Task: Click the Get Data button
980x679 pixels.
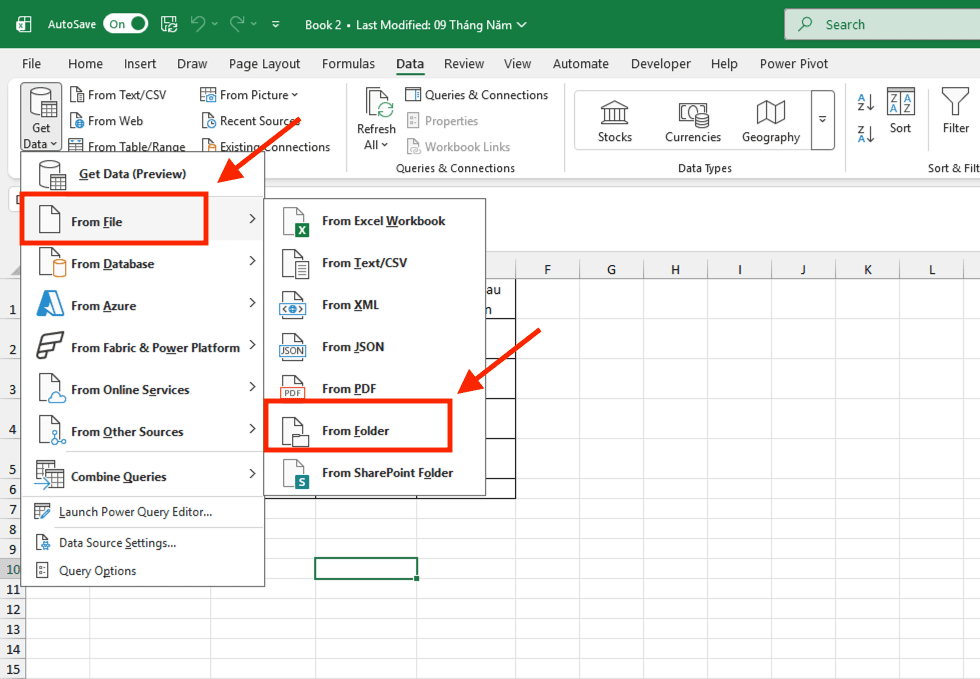Action: [41, 118]
